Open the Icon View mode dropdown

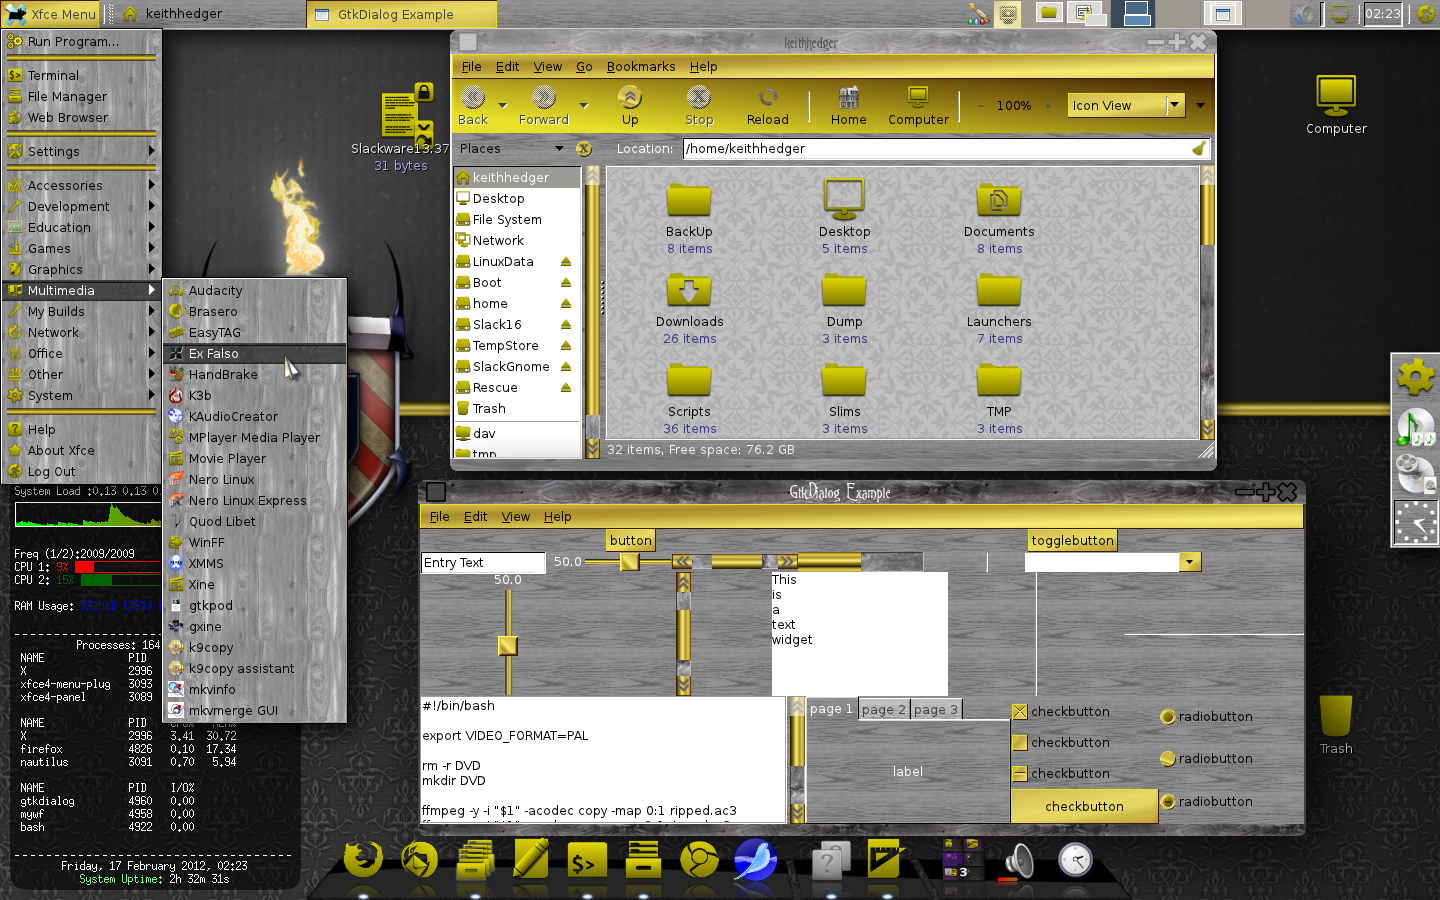pos(1126,105)
